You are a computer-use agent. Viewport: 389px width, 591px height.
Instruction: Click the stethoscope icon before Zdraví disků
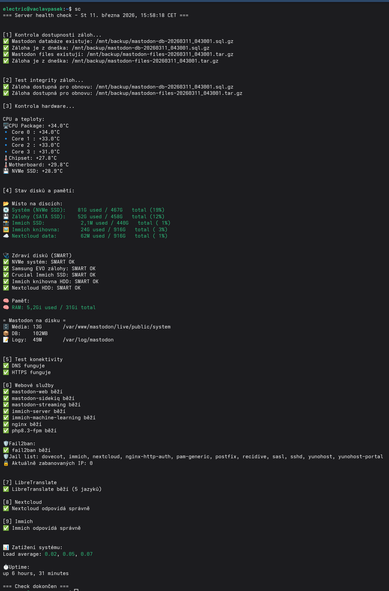[6, 256]
